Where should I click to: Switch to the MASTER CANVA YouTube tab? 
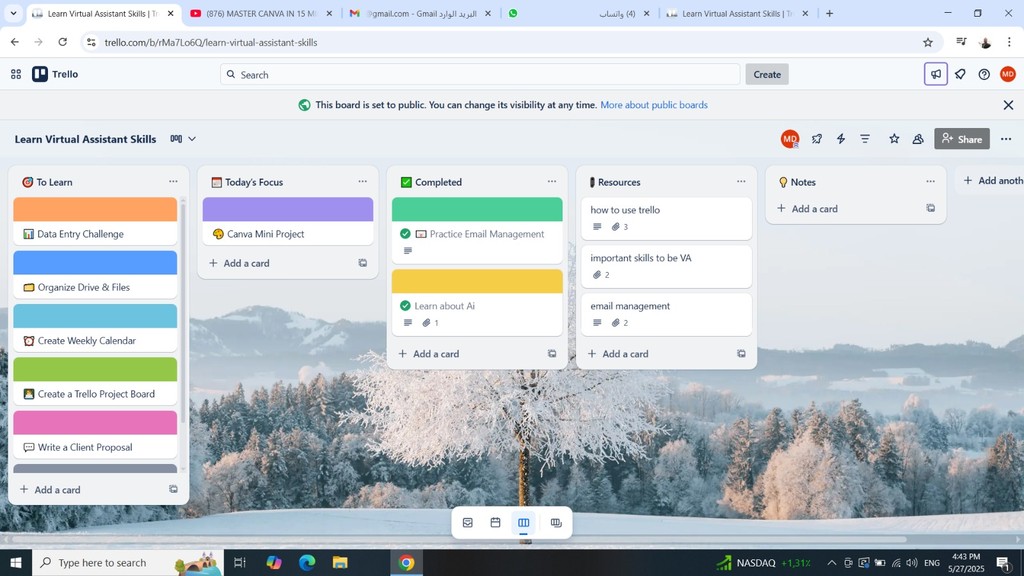261,13
